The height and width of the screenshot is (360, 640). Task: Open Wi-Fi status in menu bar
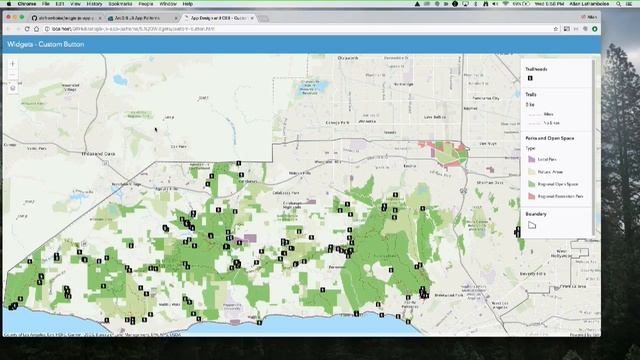[x=505, y=4]
